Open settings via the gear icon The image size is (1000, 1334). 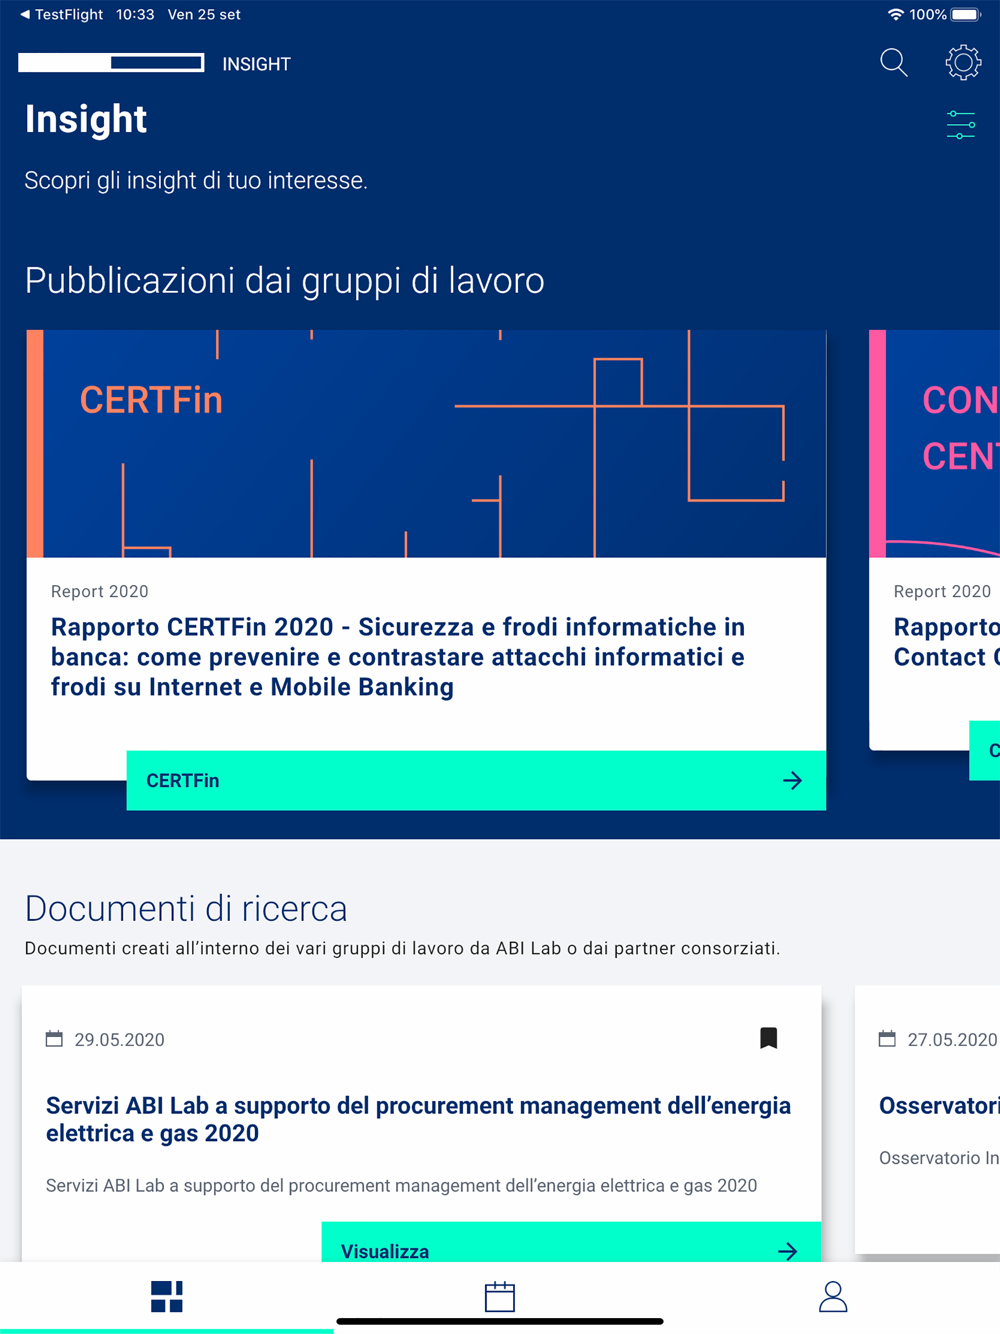point(963,62)
